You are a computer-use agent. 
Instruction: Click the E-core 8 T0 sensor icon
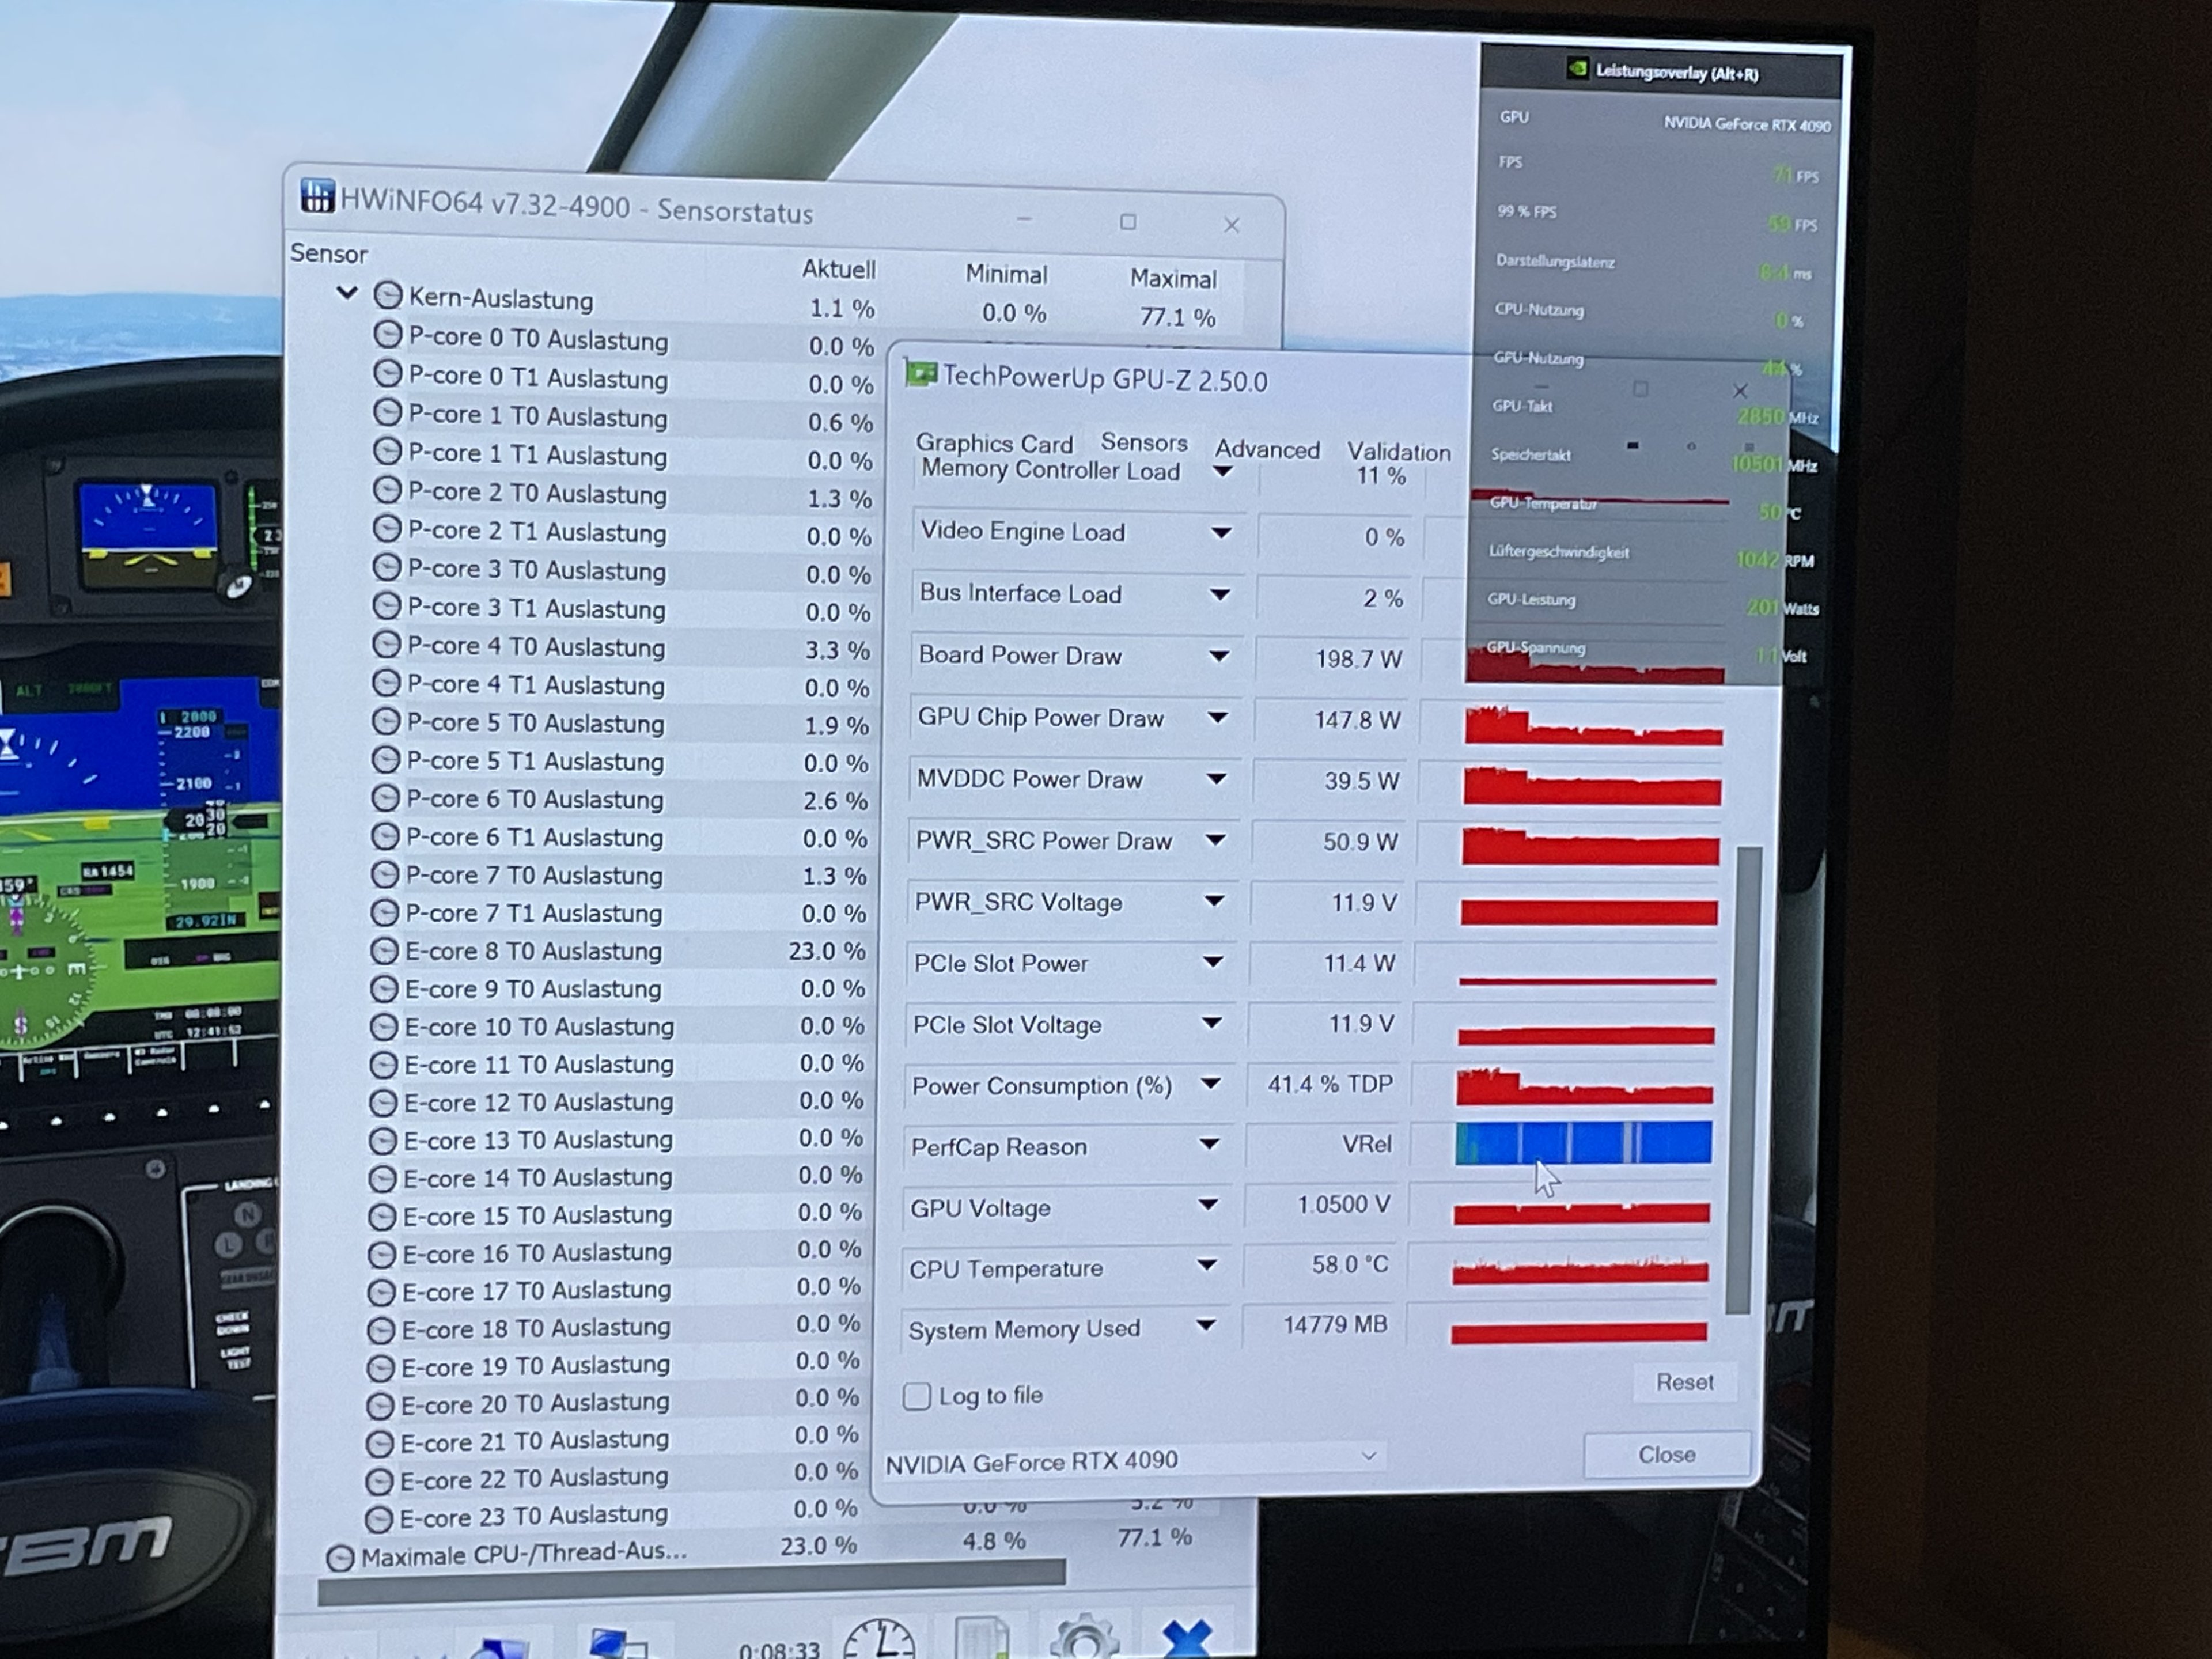pos(385,951)
